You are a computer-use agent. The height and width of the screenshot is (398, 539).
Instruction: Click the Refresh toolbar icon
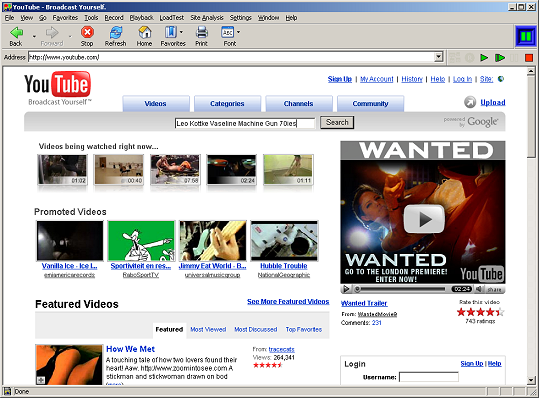pos(116,33)
